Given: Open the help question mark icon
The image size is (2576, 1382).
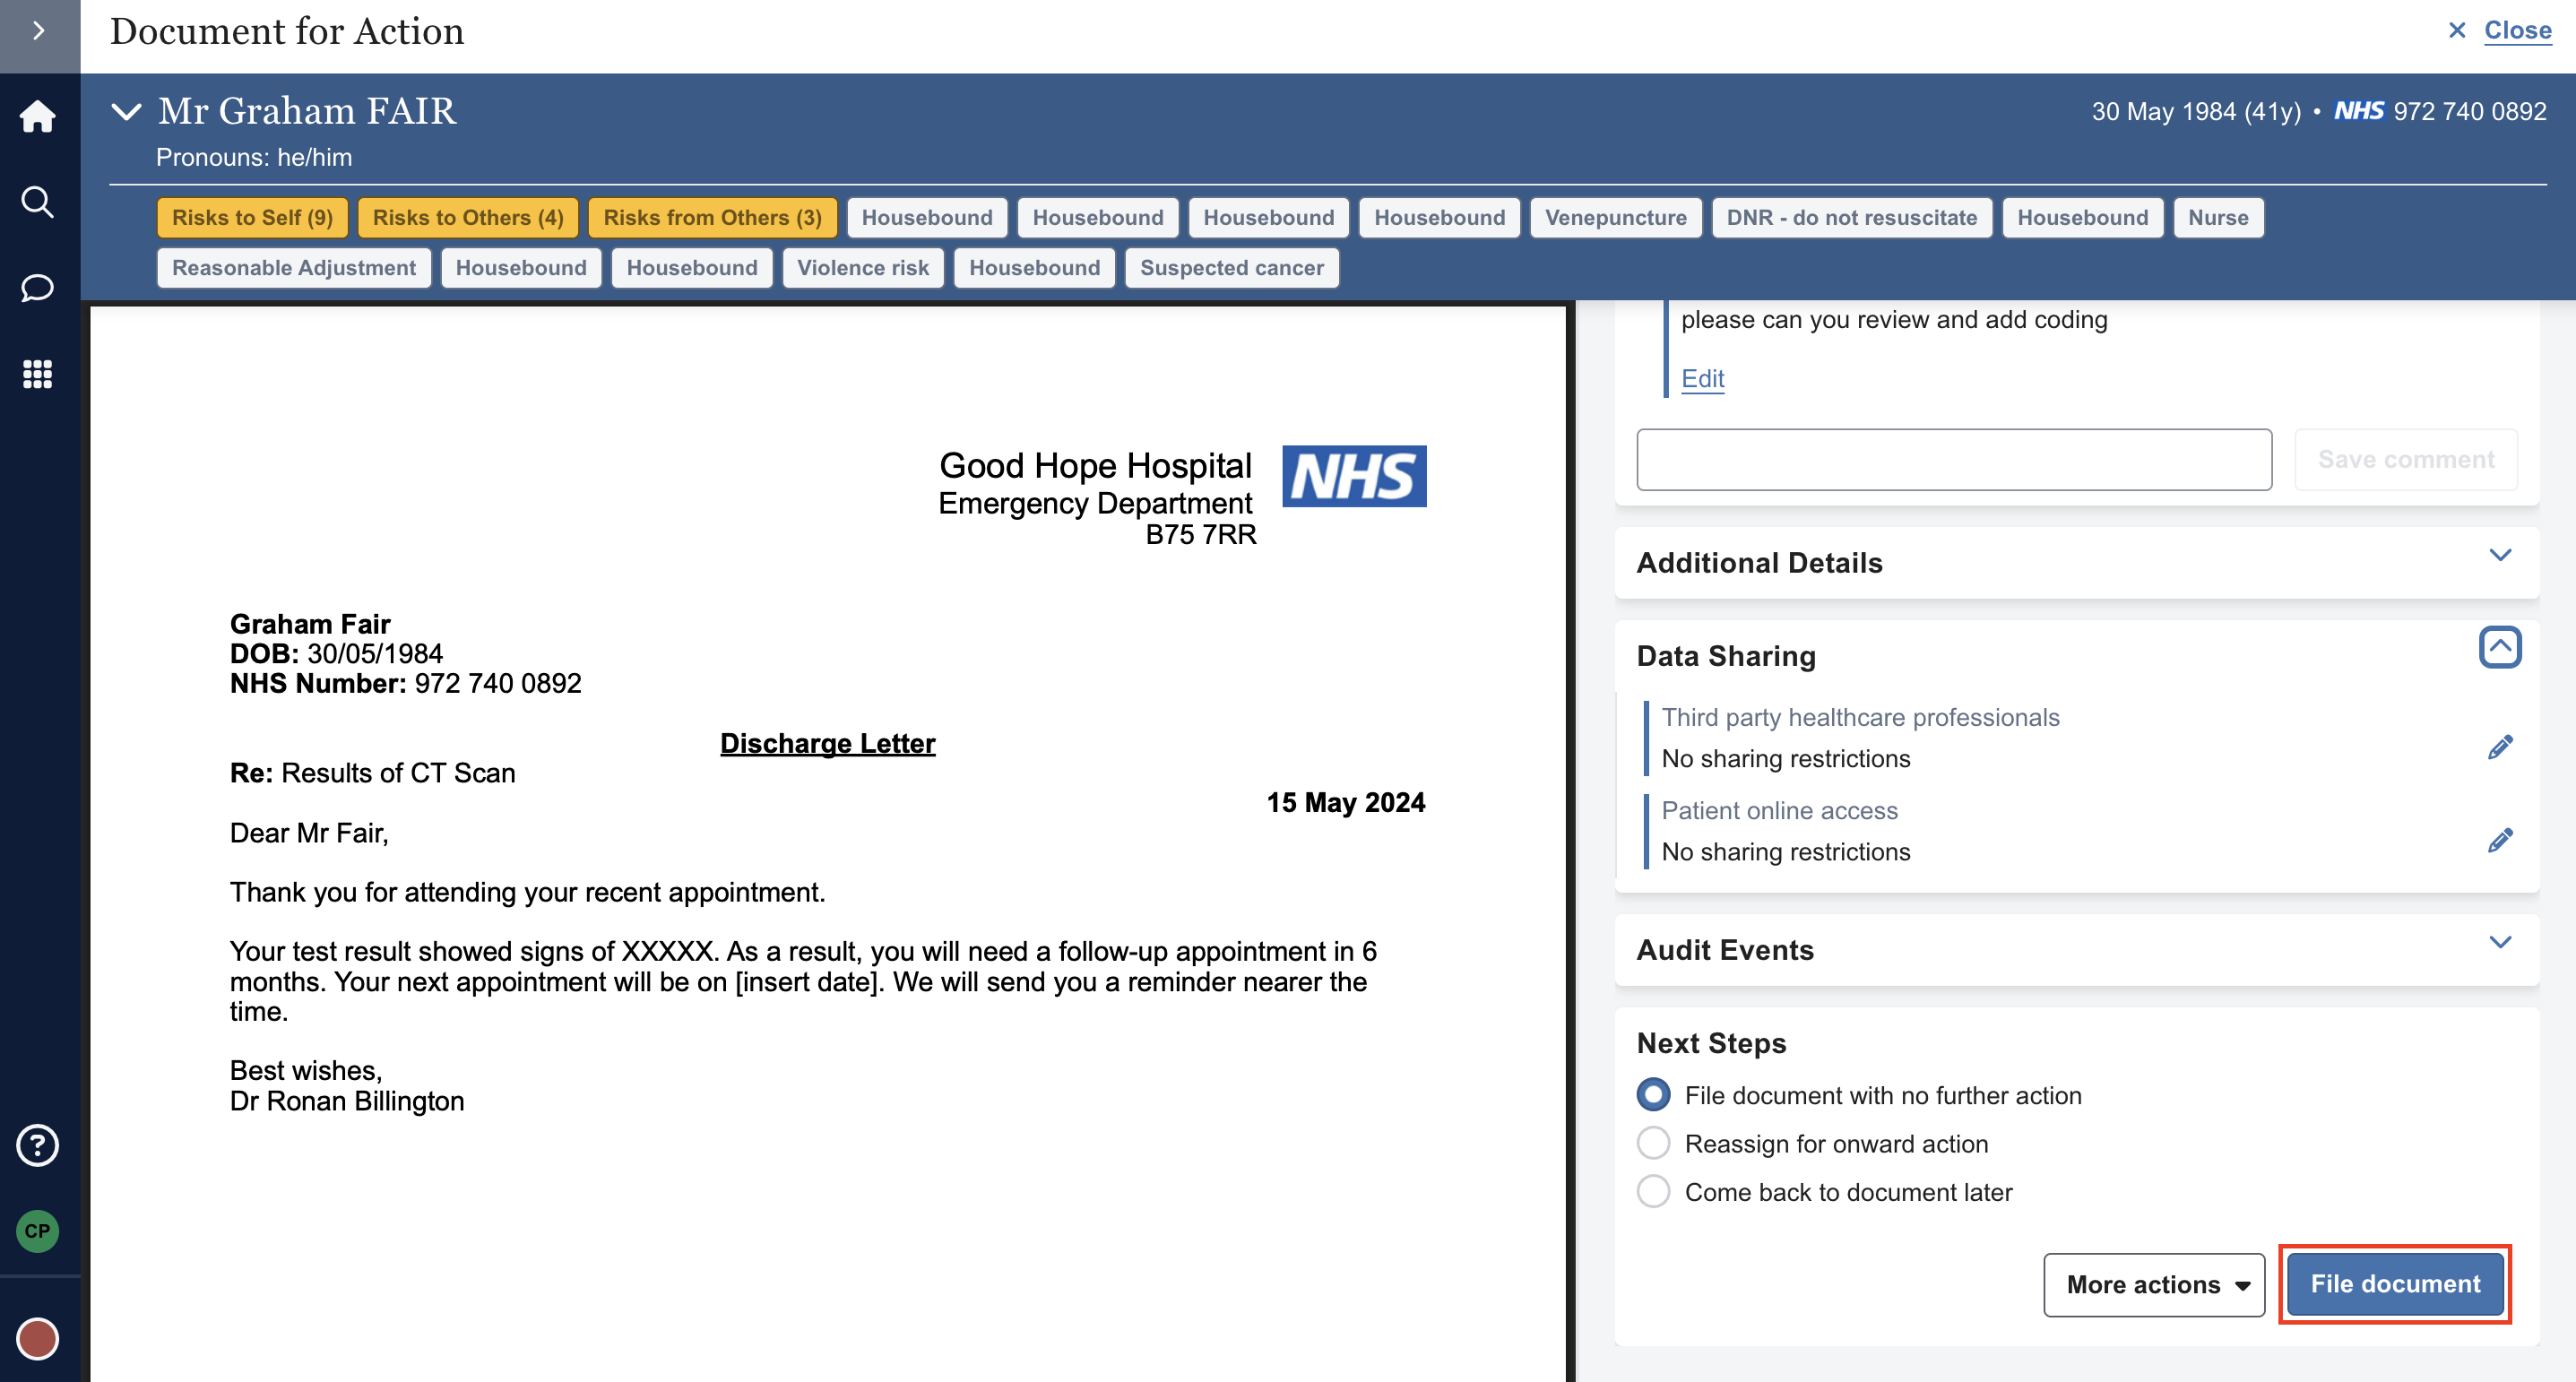Looking at the screenshot, I should click(38, 1145).
